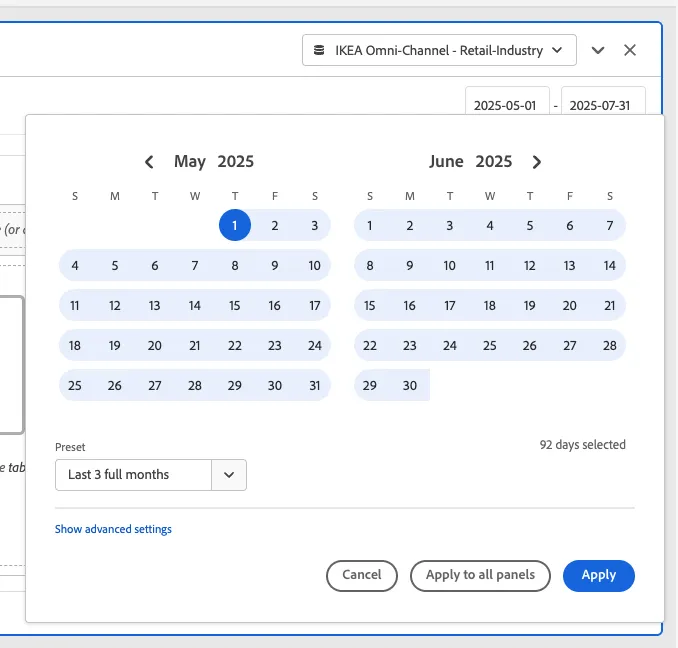678x648 pixels.
Task: Select May 29 in the calendar
Action: coord(235,385)
